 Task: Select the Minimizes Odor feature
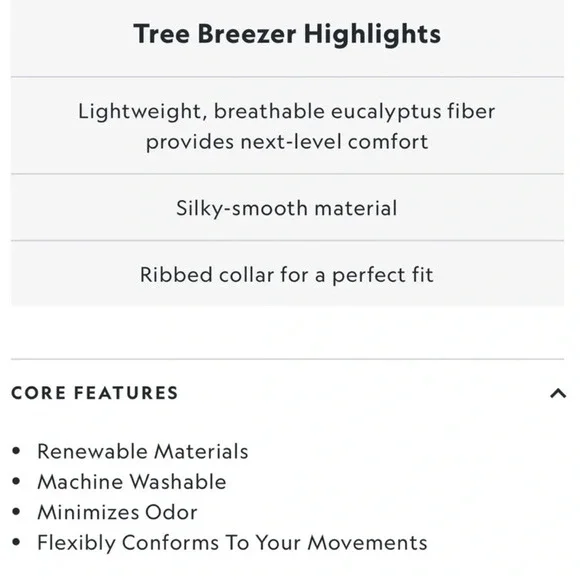[117, 512]
